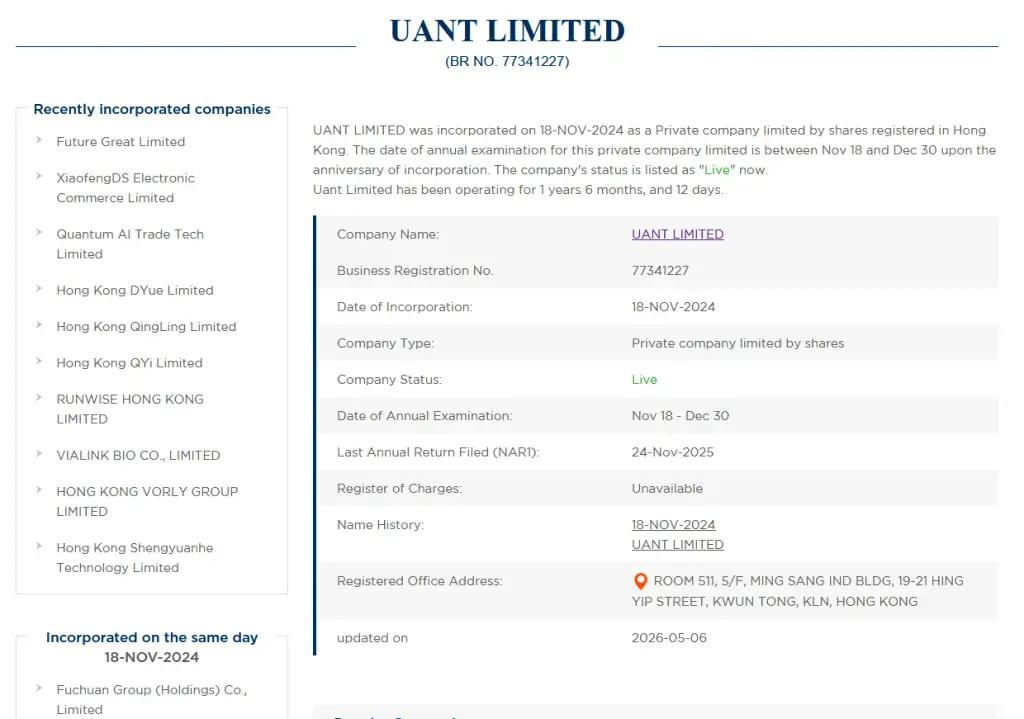The image size is (1024, 719).
Task: Click the BR NO. 77341227 subtitle
Action: pos(507,61)
